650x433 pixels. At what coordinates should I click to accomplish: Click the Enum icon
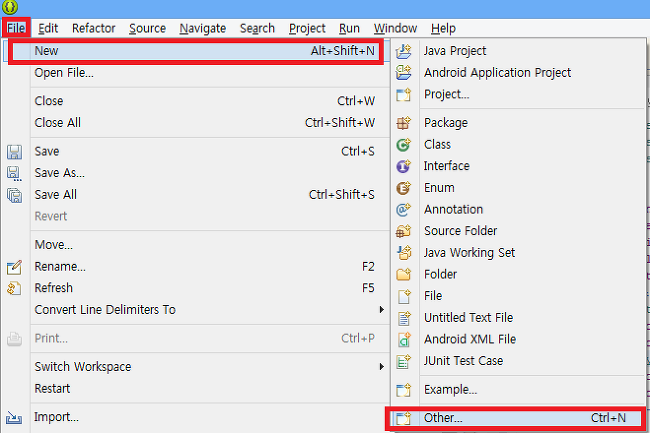click(x=403, y=188)
